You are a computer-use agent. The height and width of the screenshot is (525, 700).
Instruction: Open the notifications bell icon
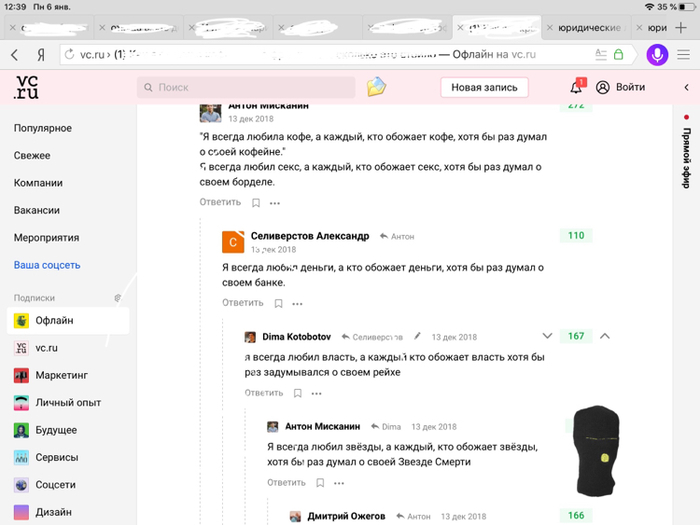[576, 87]
